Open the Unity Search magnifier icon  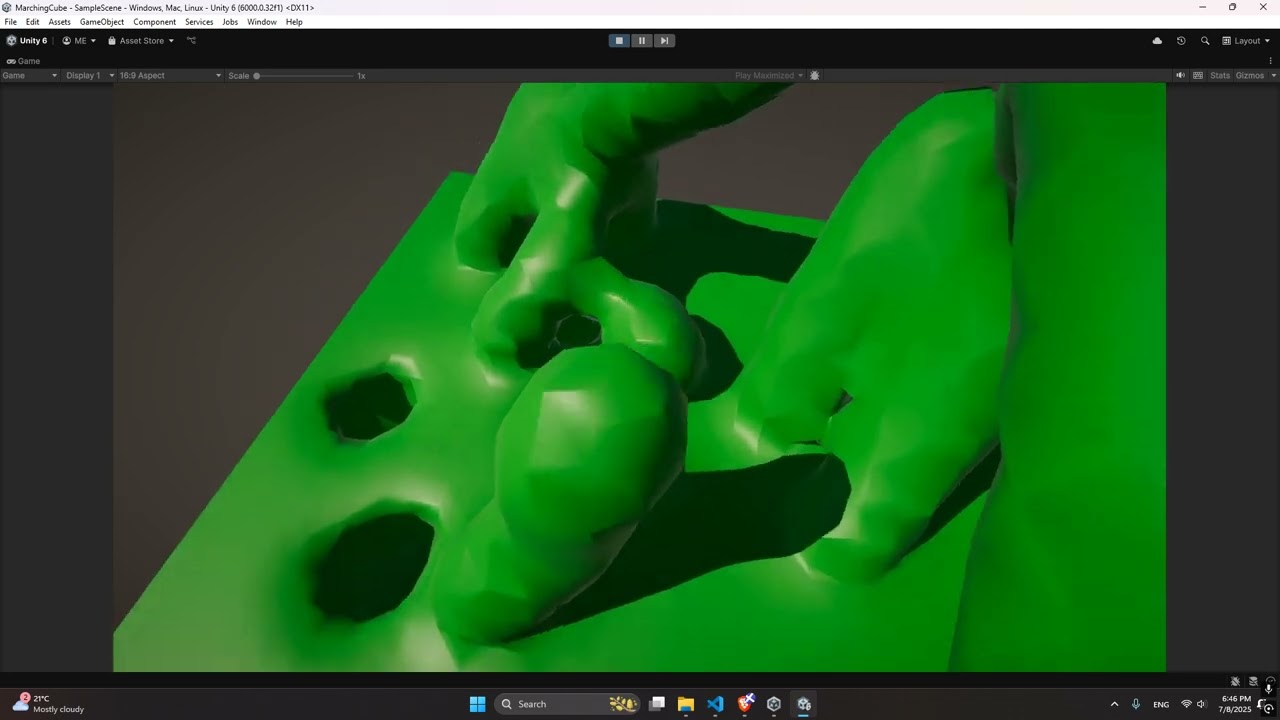point(1205,41)
